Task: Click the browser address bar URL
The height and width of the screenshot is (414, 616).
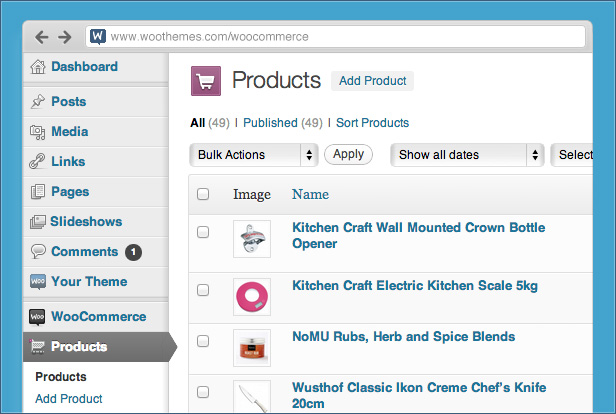Action: (209, 37)
